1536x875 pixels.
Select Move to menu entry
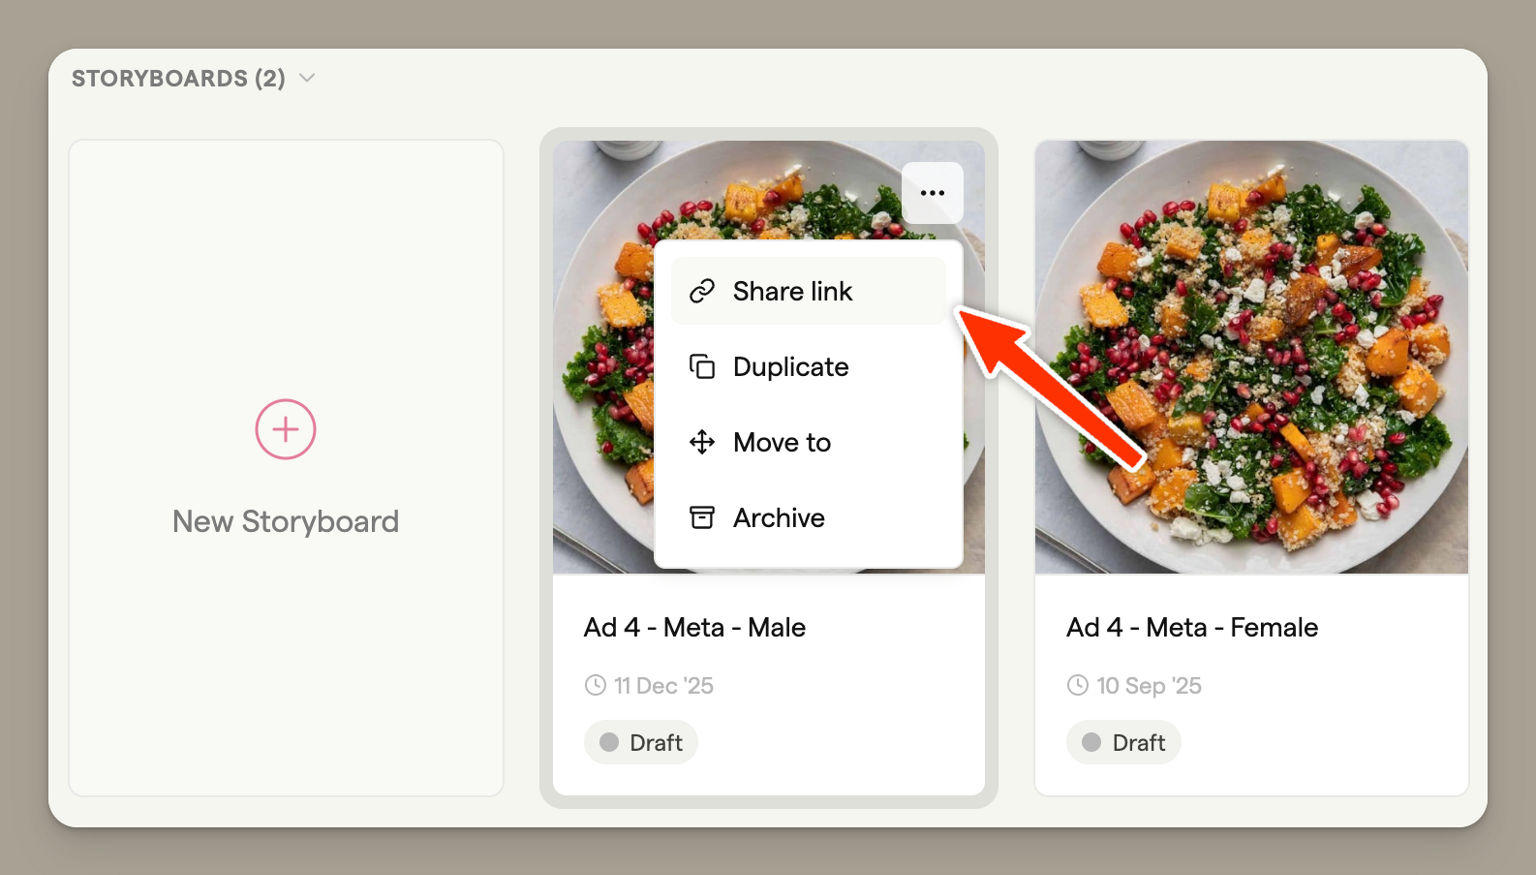781,442
